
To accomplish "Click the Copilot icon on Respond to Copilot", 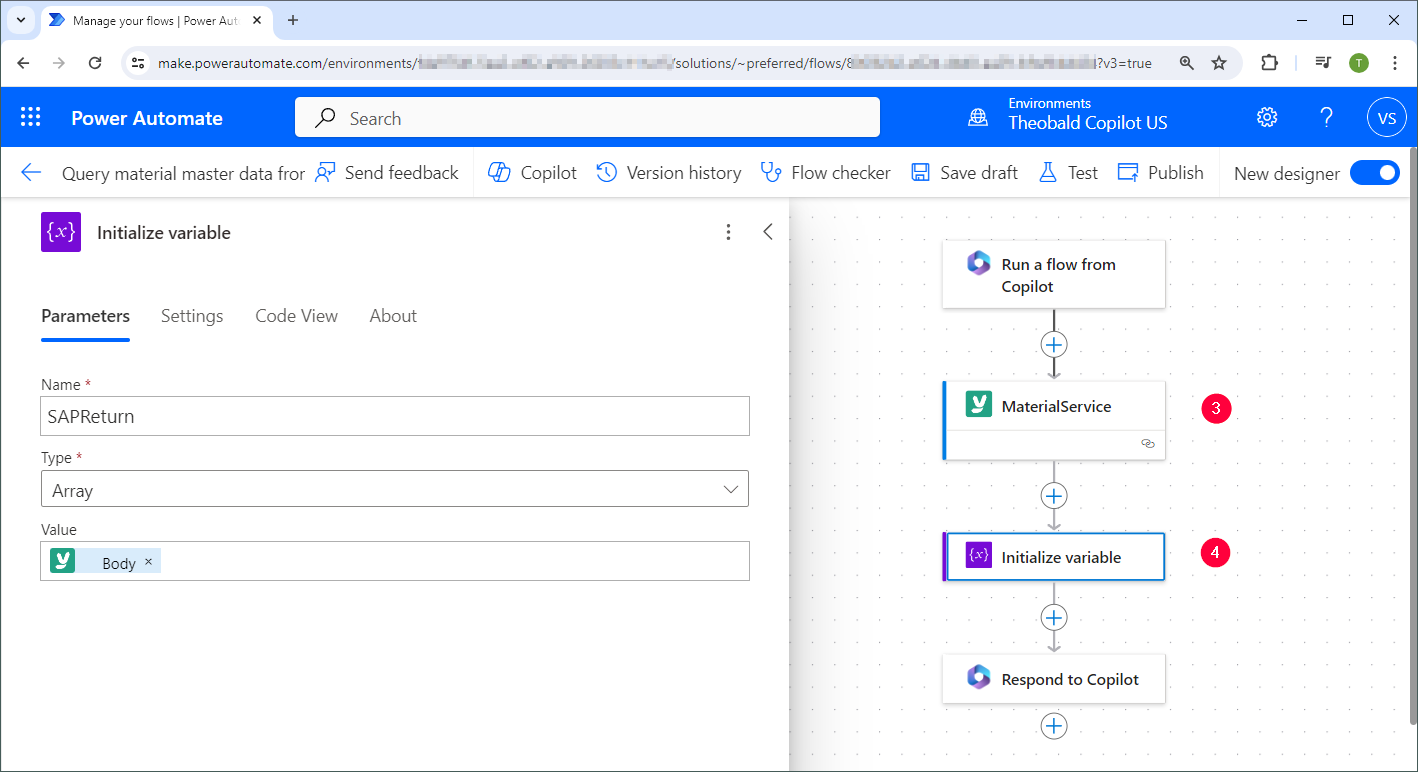I will 978,678.
